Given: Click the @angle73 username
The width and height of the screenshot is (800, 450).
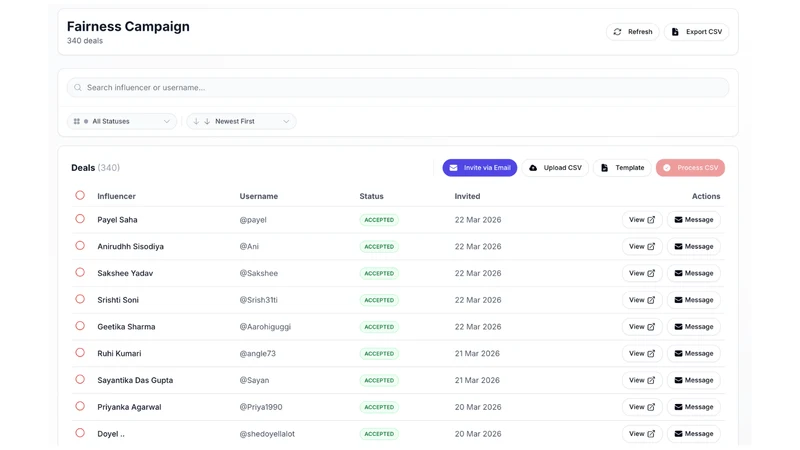Looking at the screenshot, I should 258,354.
